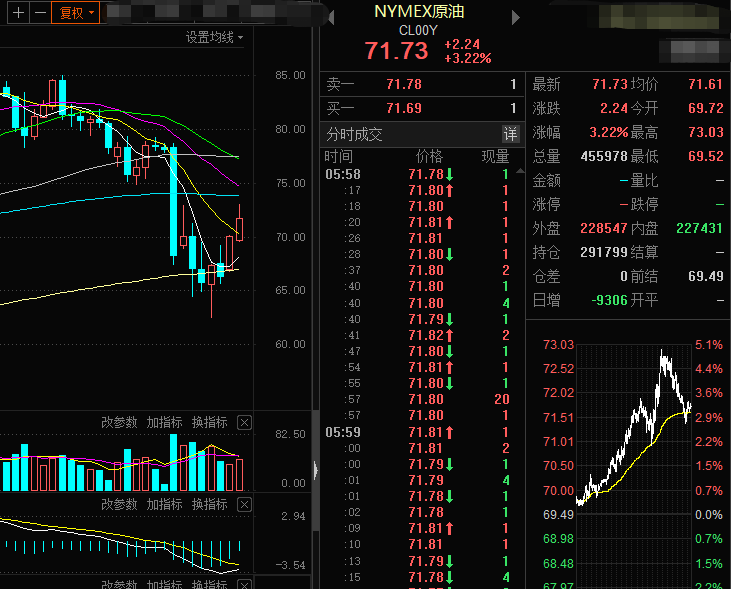Image resolution: width=731 pixels, height=589 pixels.
Task: Click the 5.1% intraday percent label
Action: (x=709, y=345)
